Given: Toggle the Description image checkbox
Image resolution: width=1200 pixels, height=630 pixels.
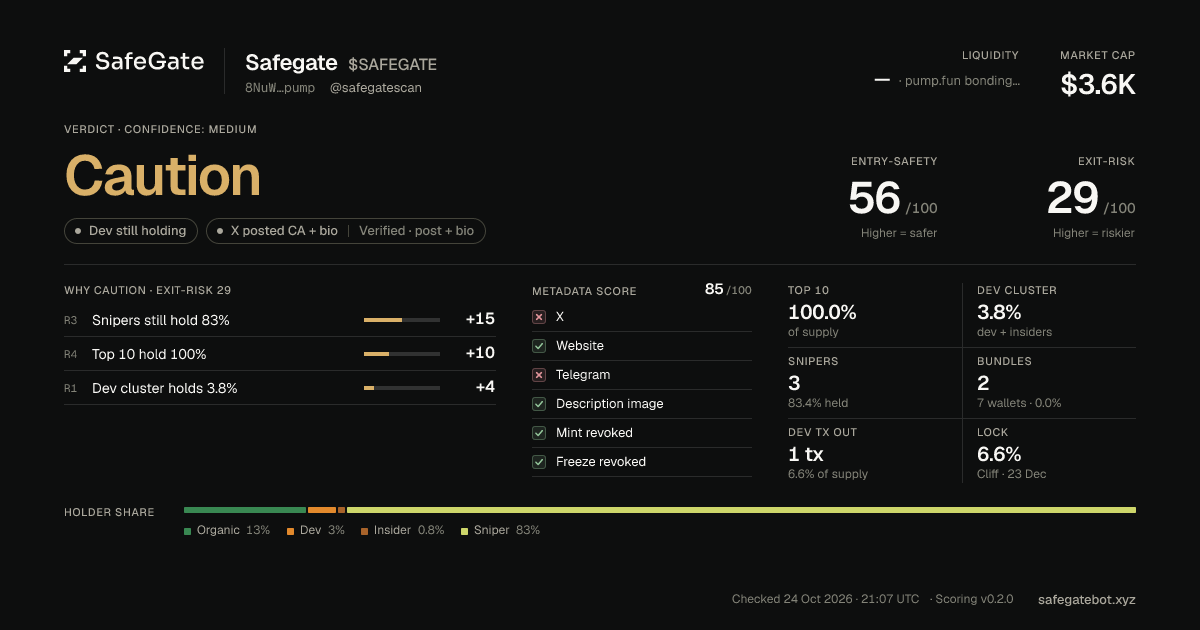Looking at the screenshot, I should [539, 403].
